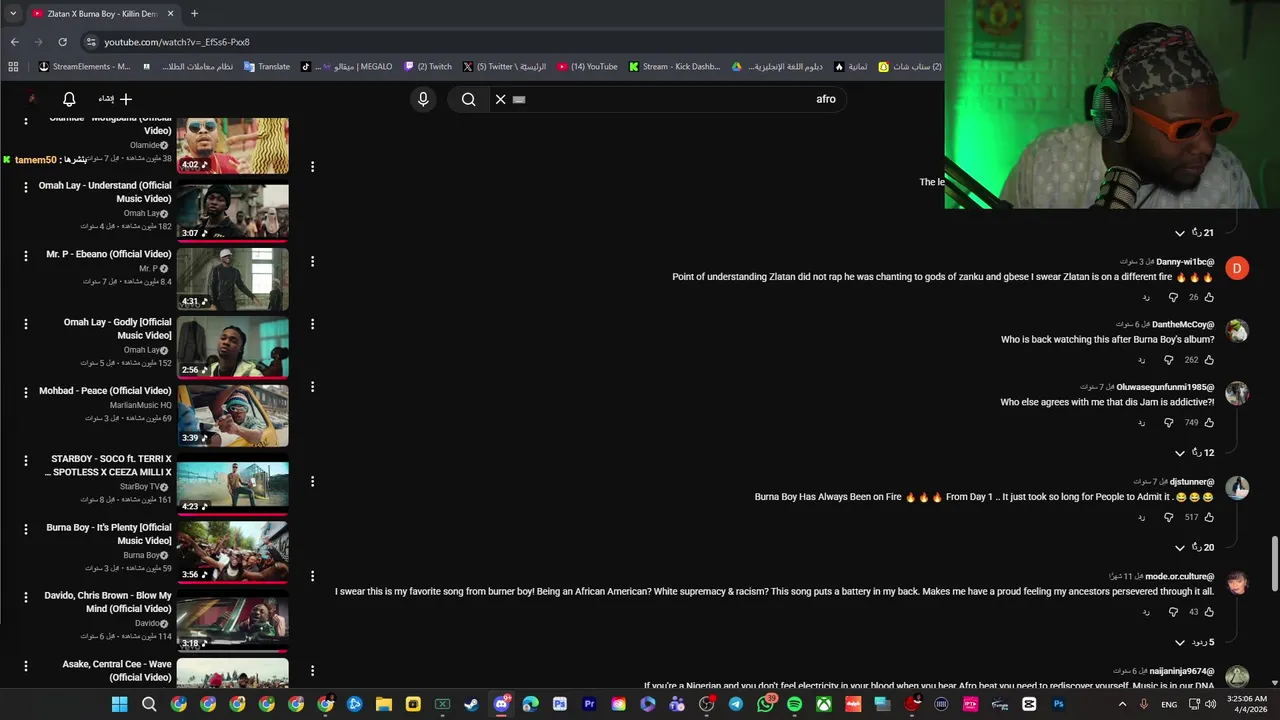Open the Twitter bookmark
Viewport: 1280px width, 720px height.
click(x=504, y=67)
